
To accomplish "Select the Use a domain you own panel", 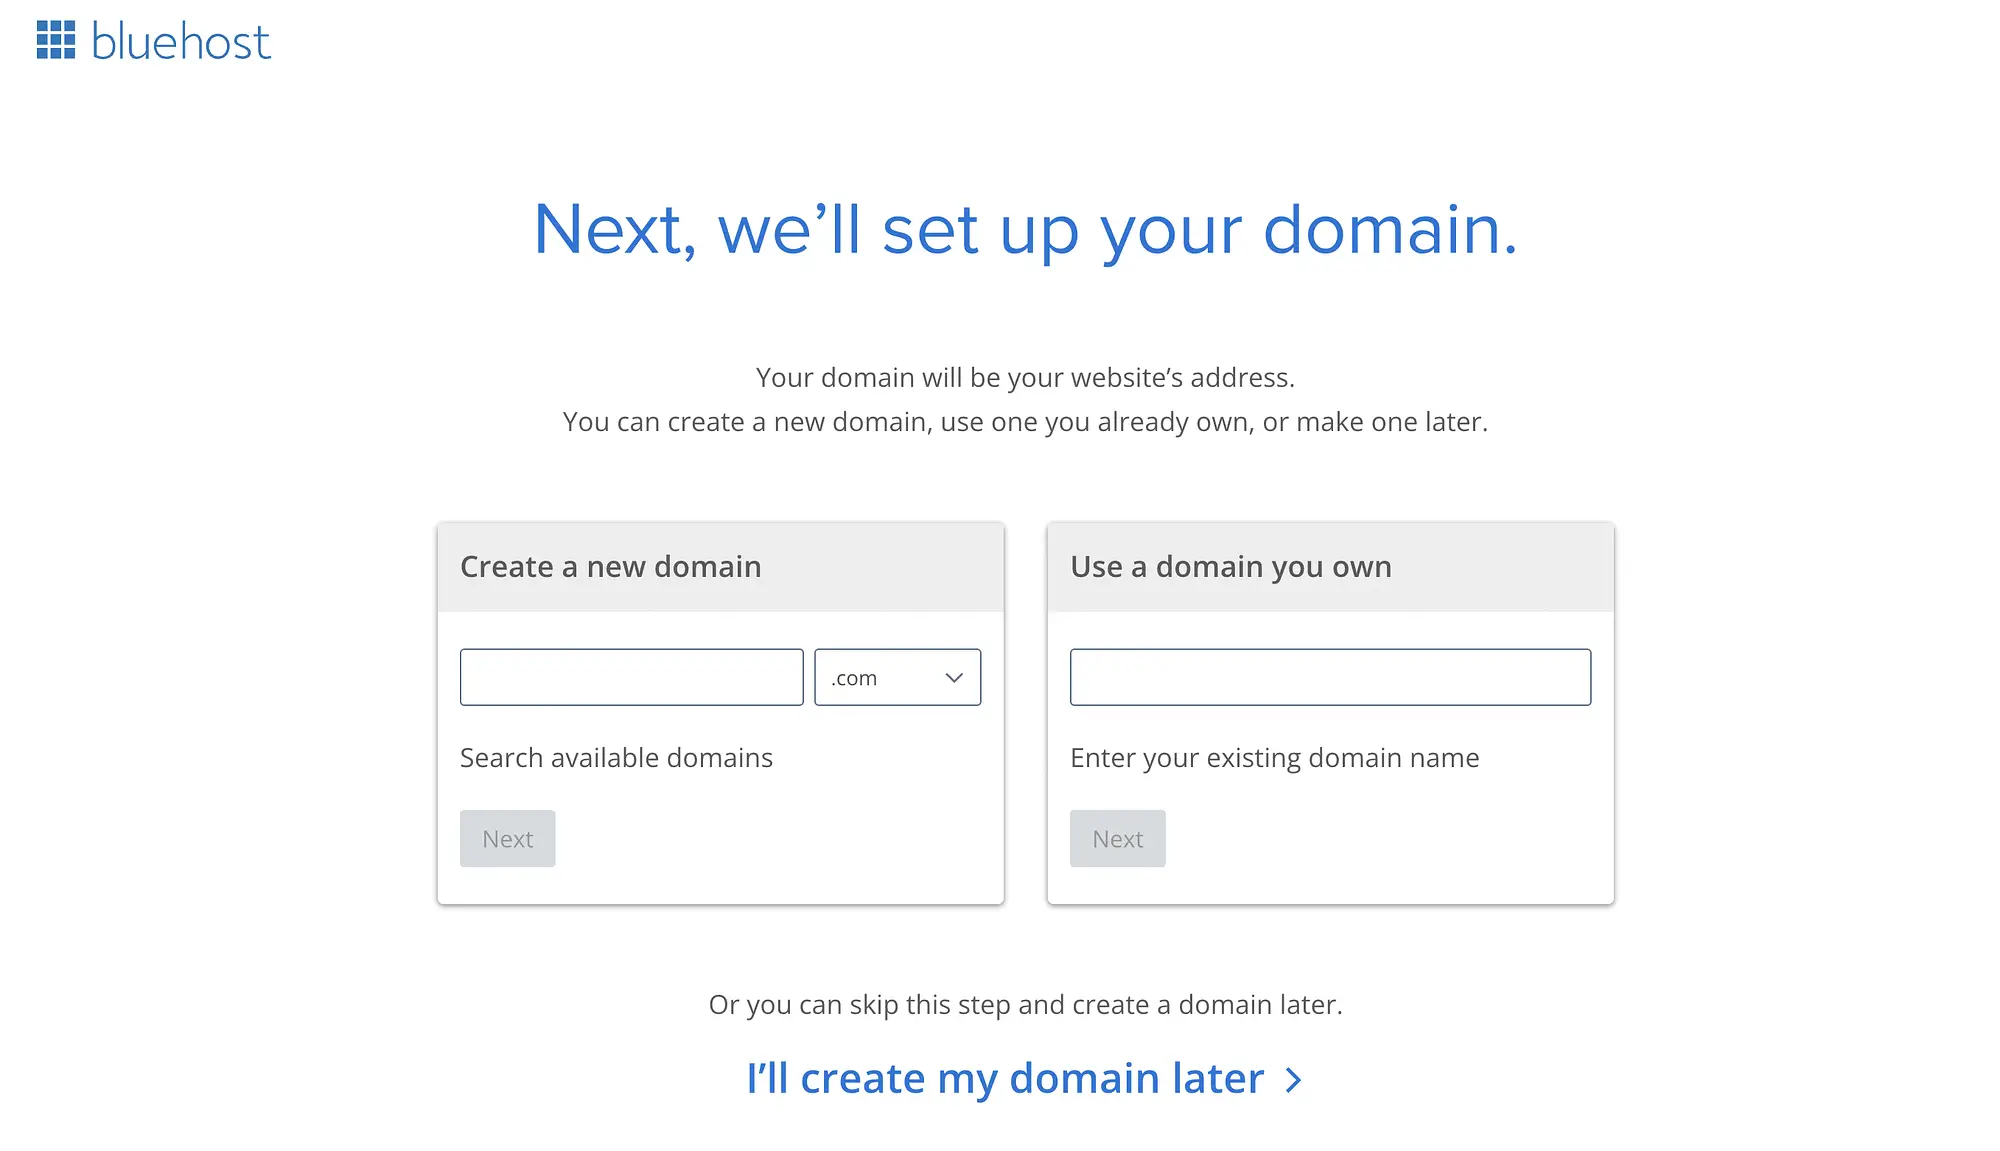I will tap(1330, 711).
